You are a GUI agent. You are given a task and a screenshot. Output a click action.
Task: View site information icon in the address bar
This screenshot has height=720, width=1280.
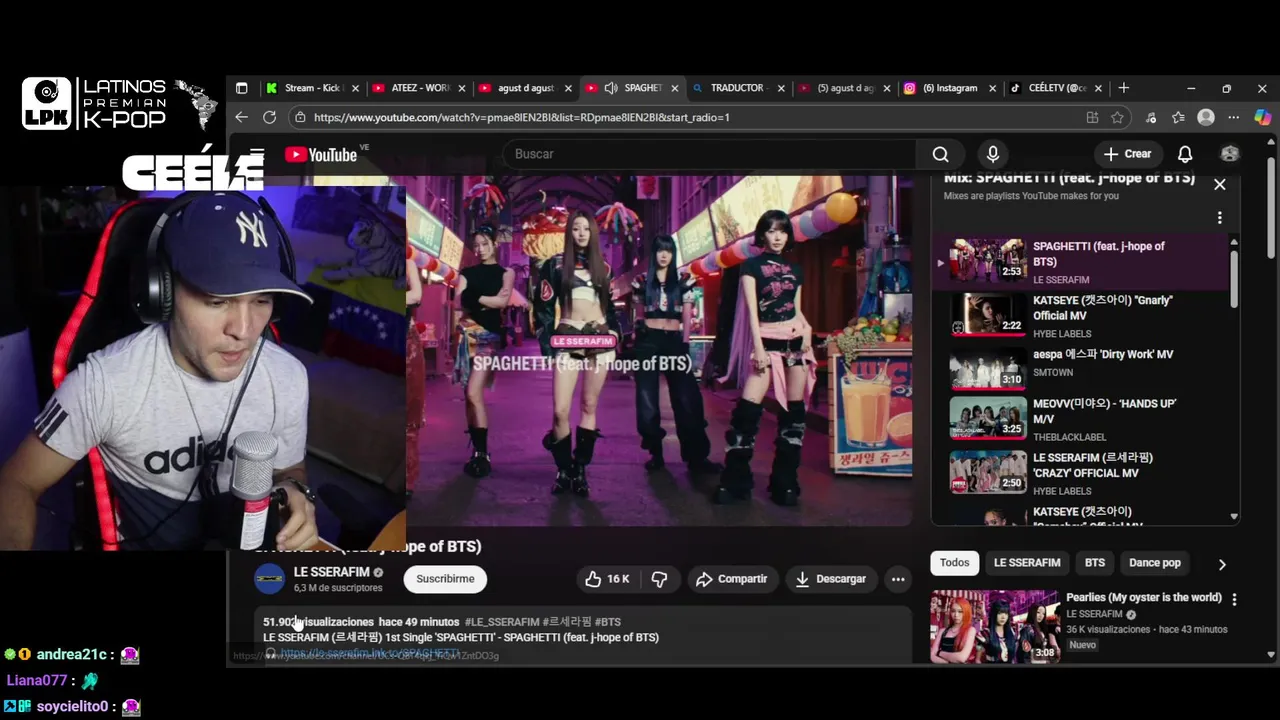[x=299, y=117]
